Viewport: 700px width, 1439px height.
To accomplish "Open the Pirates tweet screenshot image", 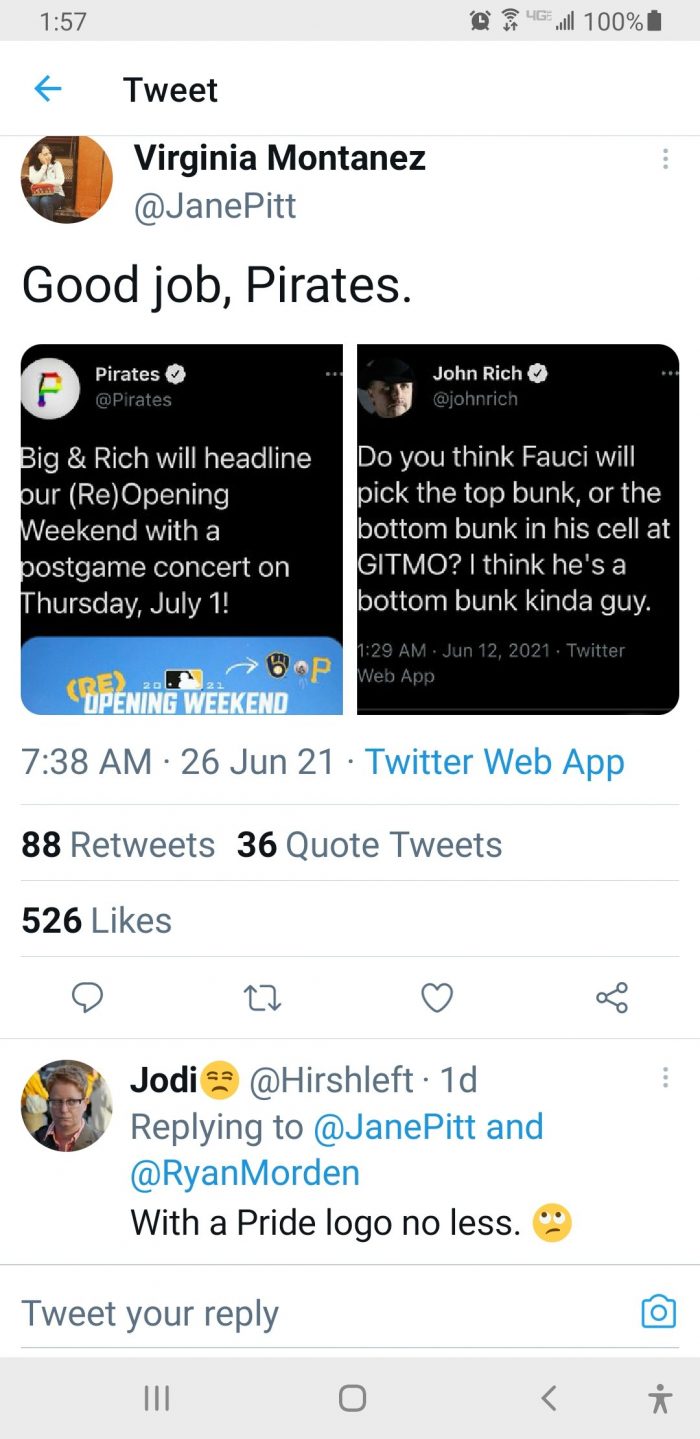I will coord(182,529).
